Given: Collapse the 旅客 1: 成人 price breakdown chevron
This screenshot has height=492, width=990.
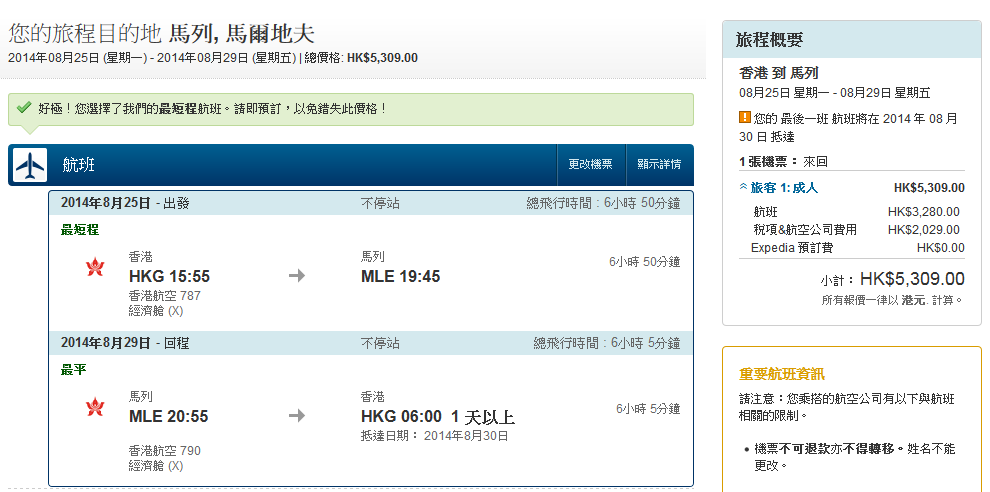Looking at the screenshot, I should (x=743, y=187).
